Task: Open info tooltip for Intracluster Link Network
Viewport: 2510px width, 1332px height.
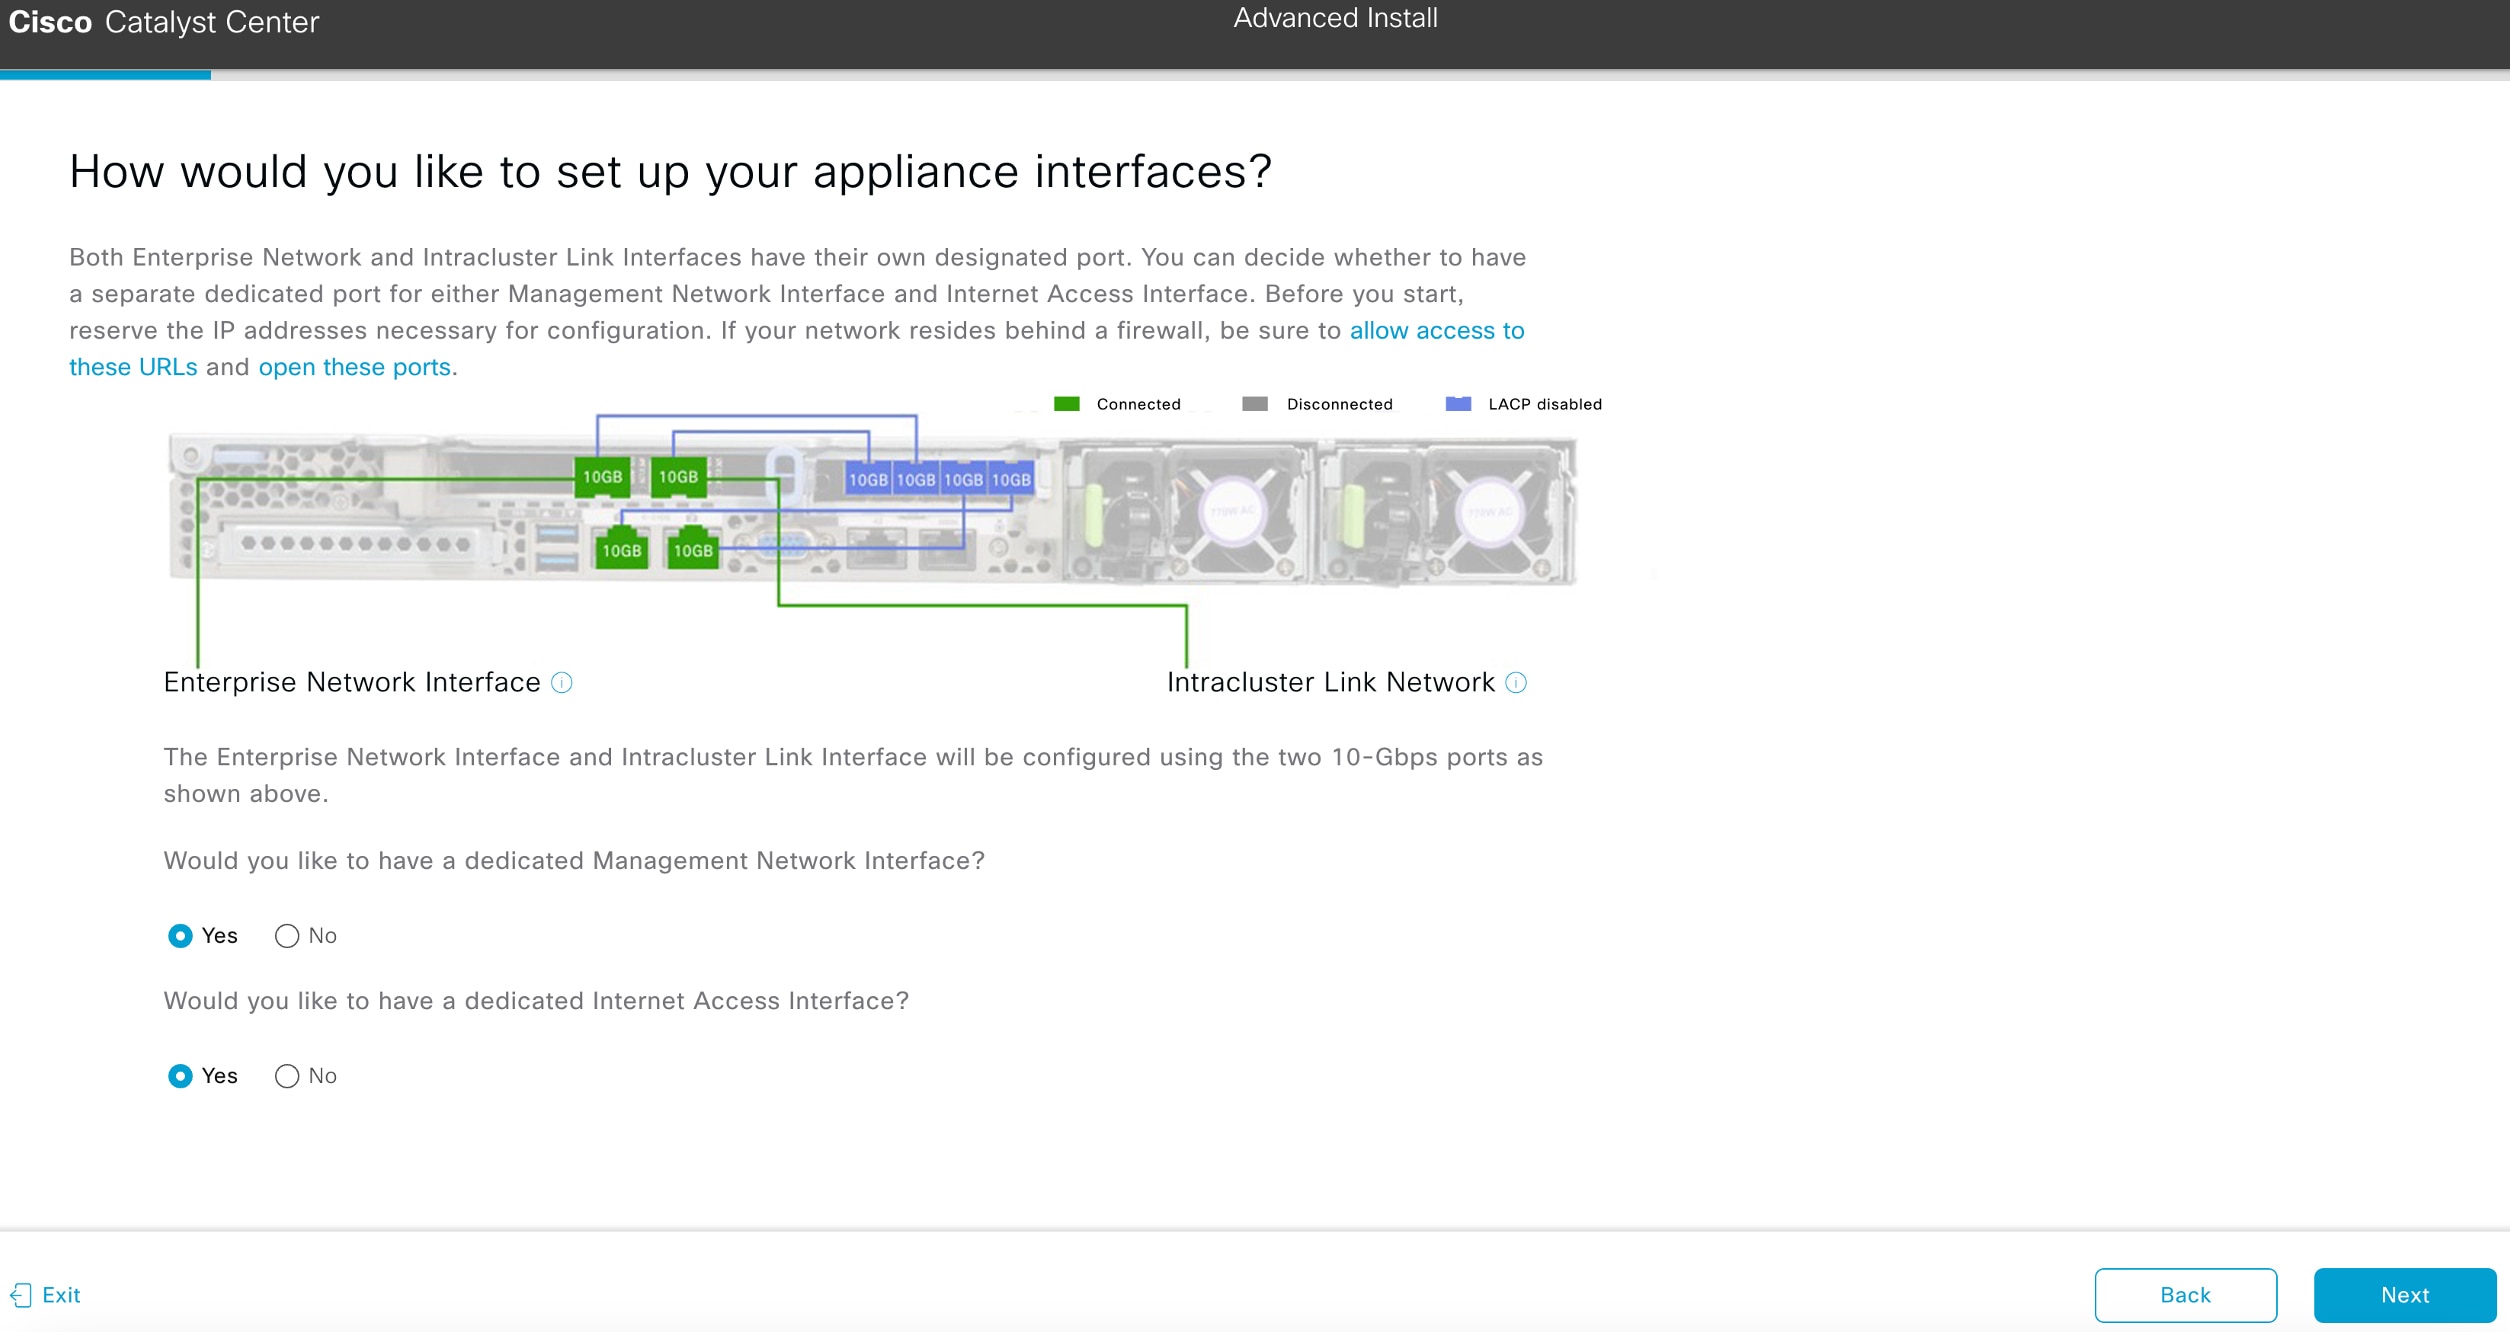Action: point(1516,682)
